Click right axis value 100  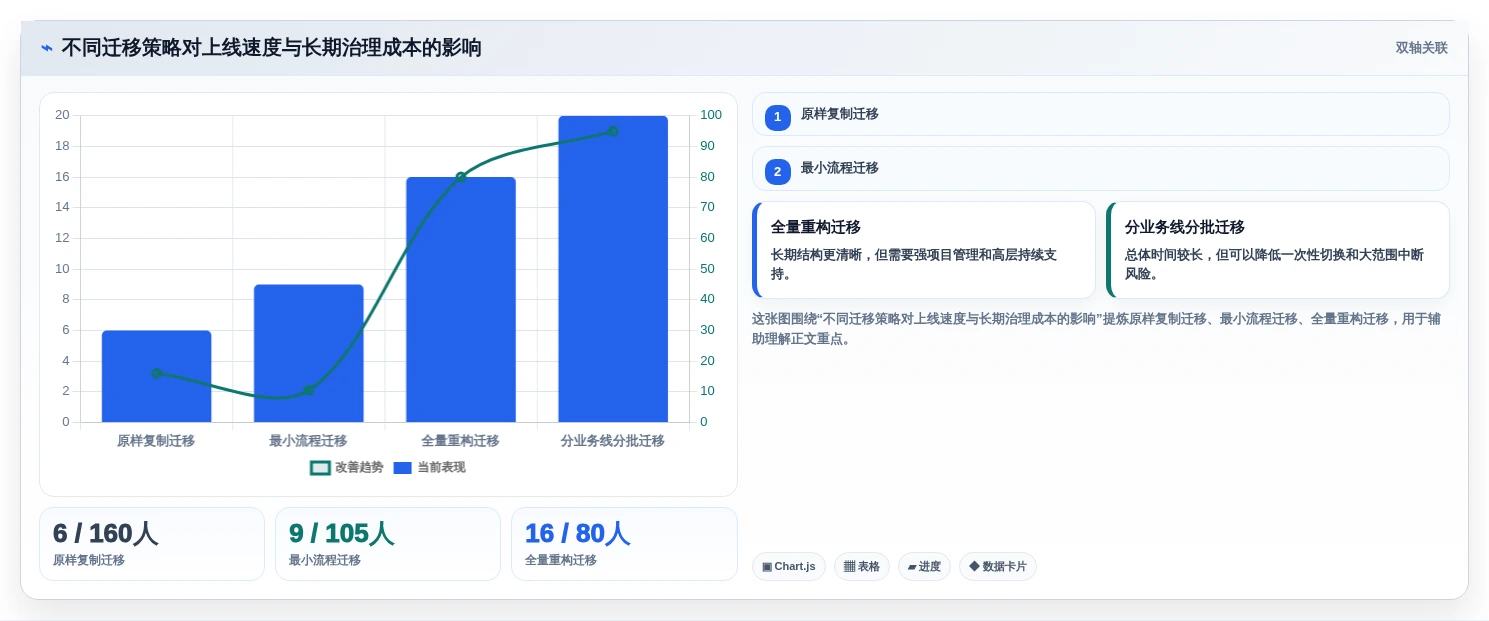[x=711, y=115]
